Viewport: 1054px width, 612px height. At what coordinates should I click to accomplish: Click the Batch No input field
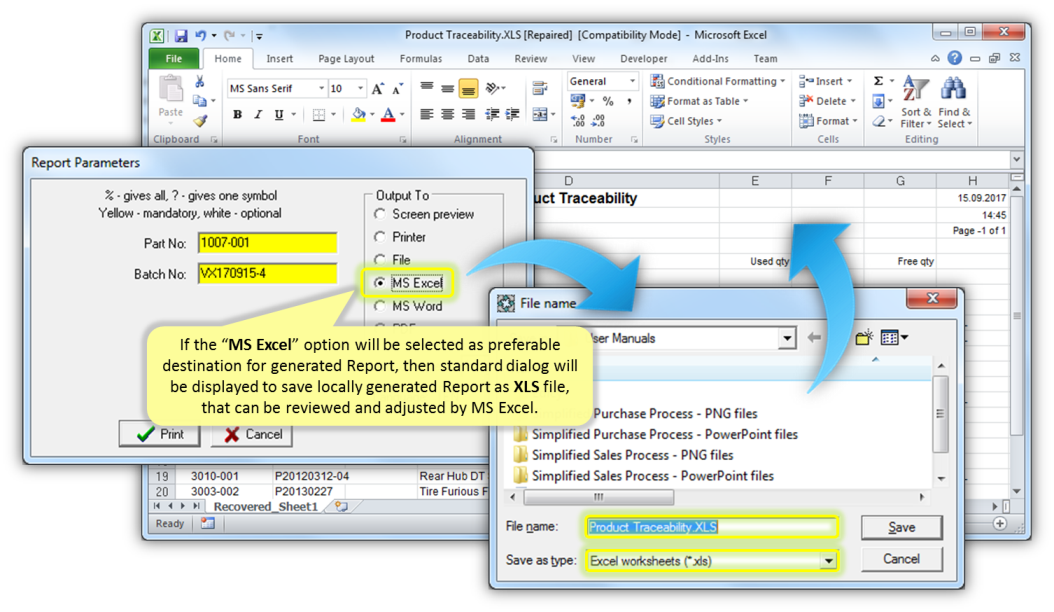[268, 274]
